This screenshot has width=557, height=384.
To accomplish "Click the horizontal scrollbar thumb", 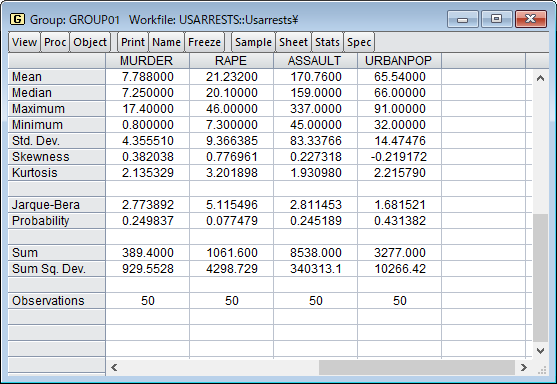I will click(x=417, y=367).
